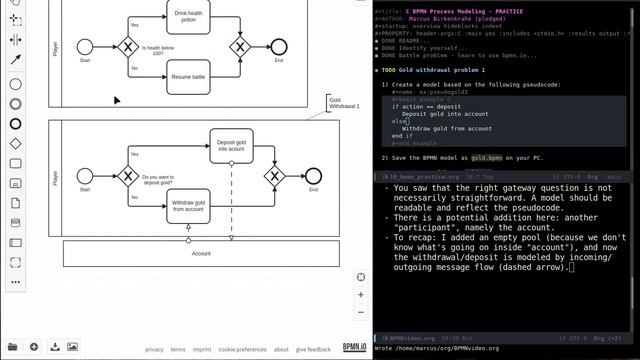This screenshot has width=640, height=360.
Task: Download the diagram as a BPMN file
Action: [x=55, y=347]
